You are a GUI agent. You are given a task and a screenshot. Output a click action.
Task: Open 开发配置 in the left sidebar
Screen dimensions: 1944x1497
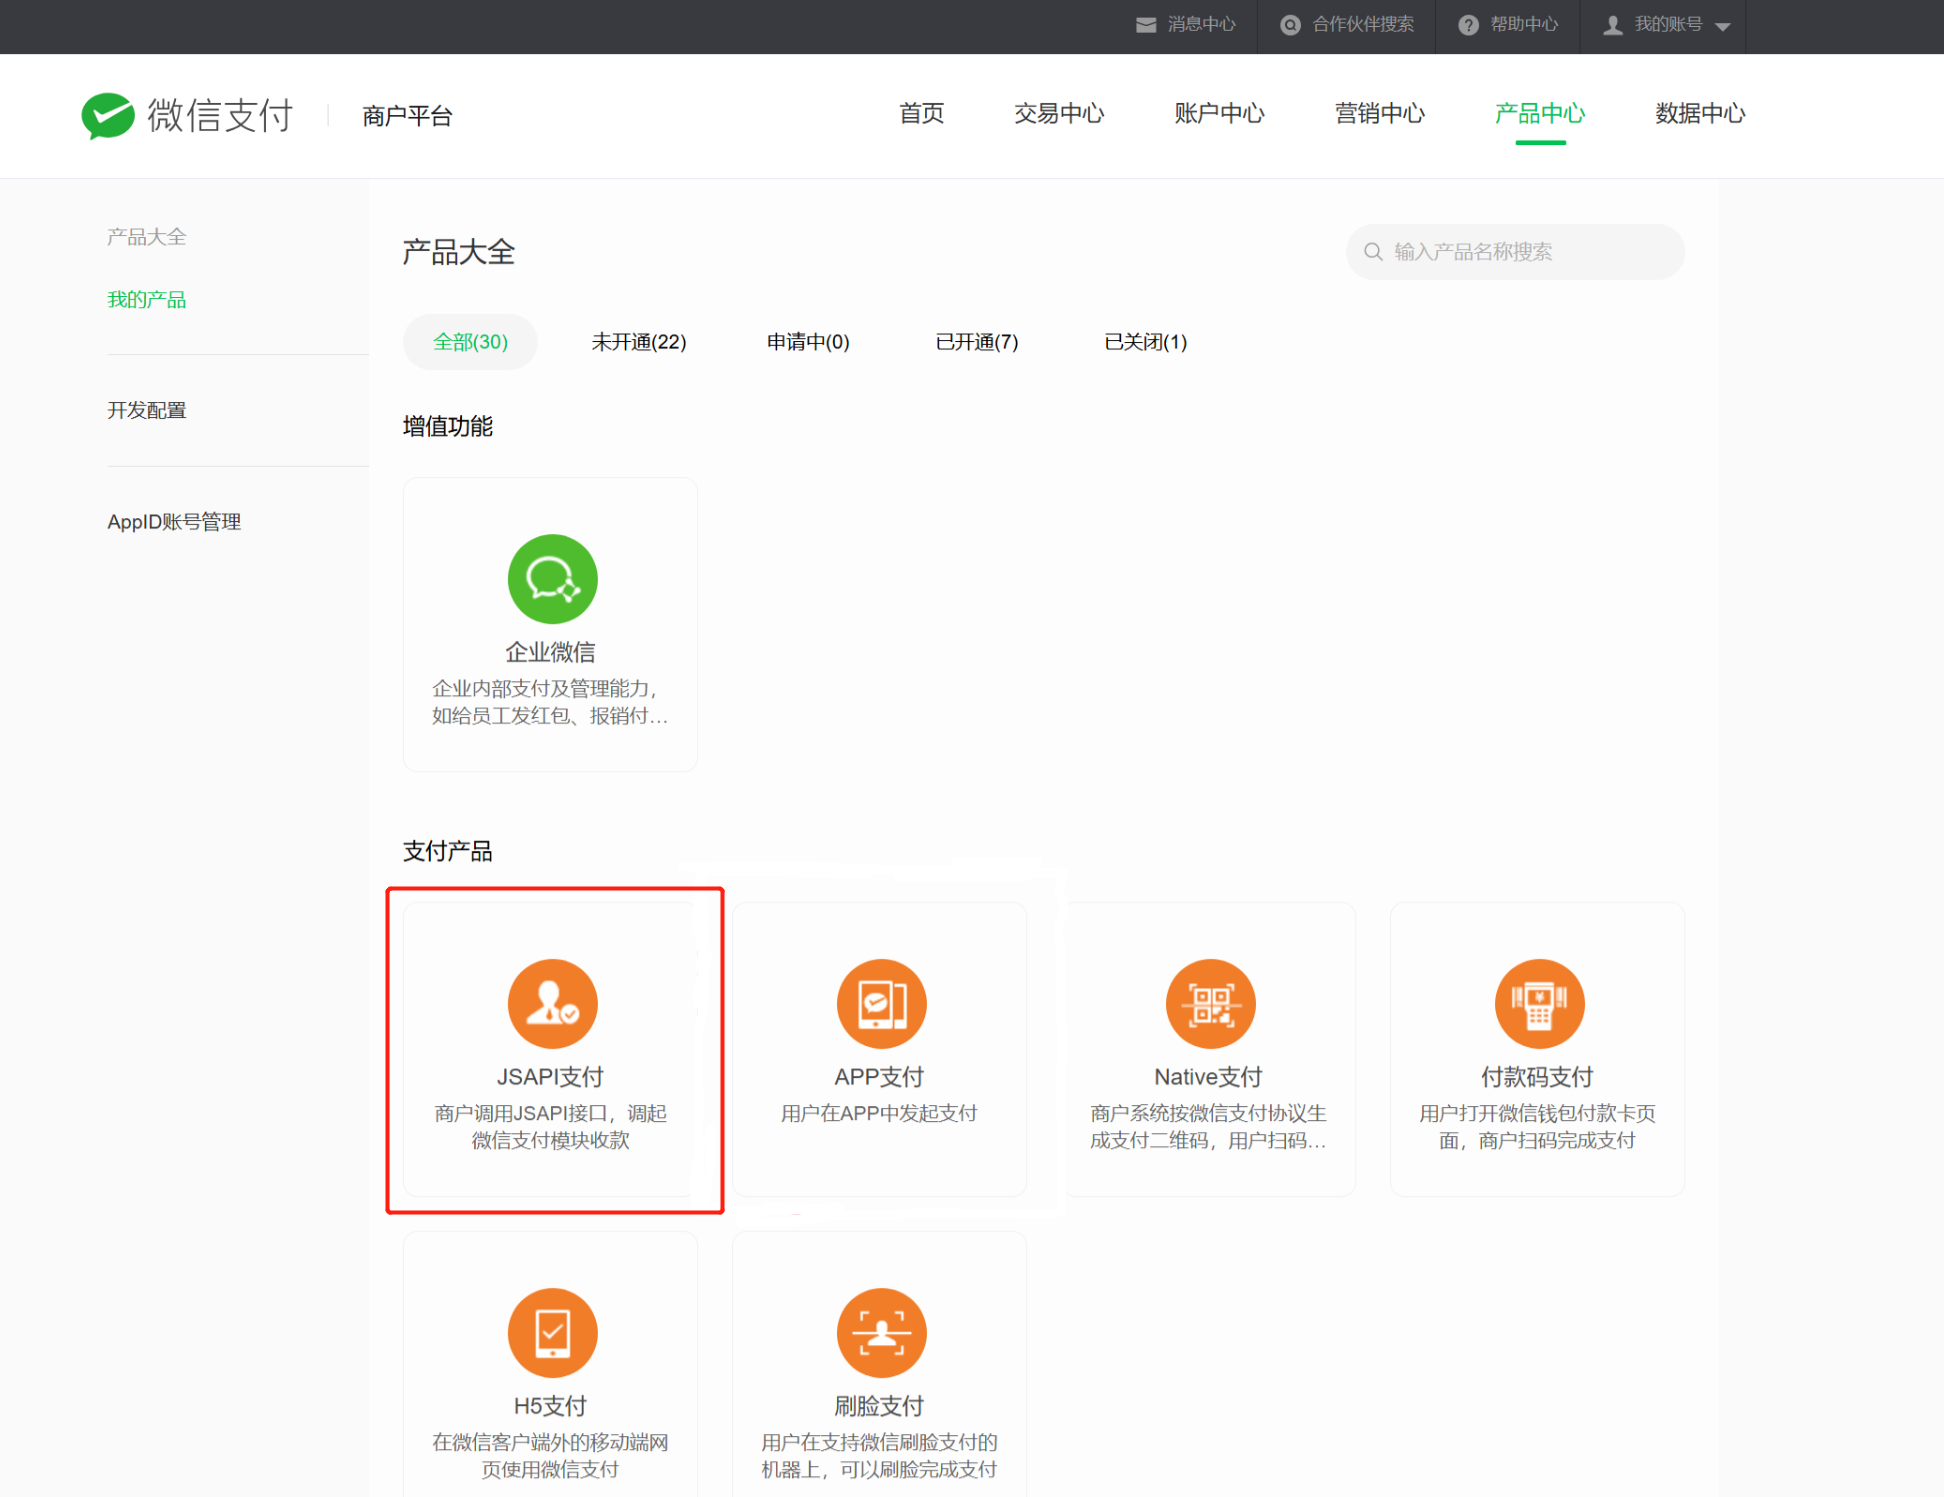[x=147, y=411]
